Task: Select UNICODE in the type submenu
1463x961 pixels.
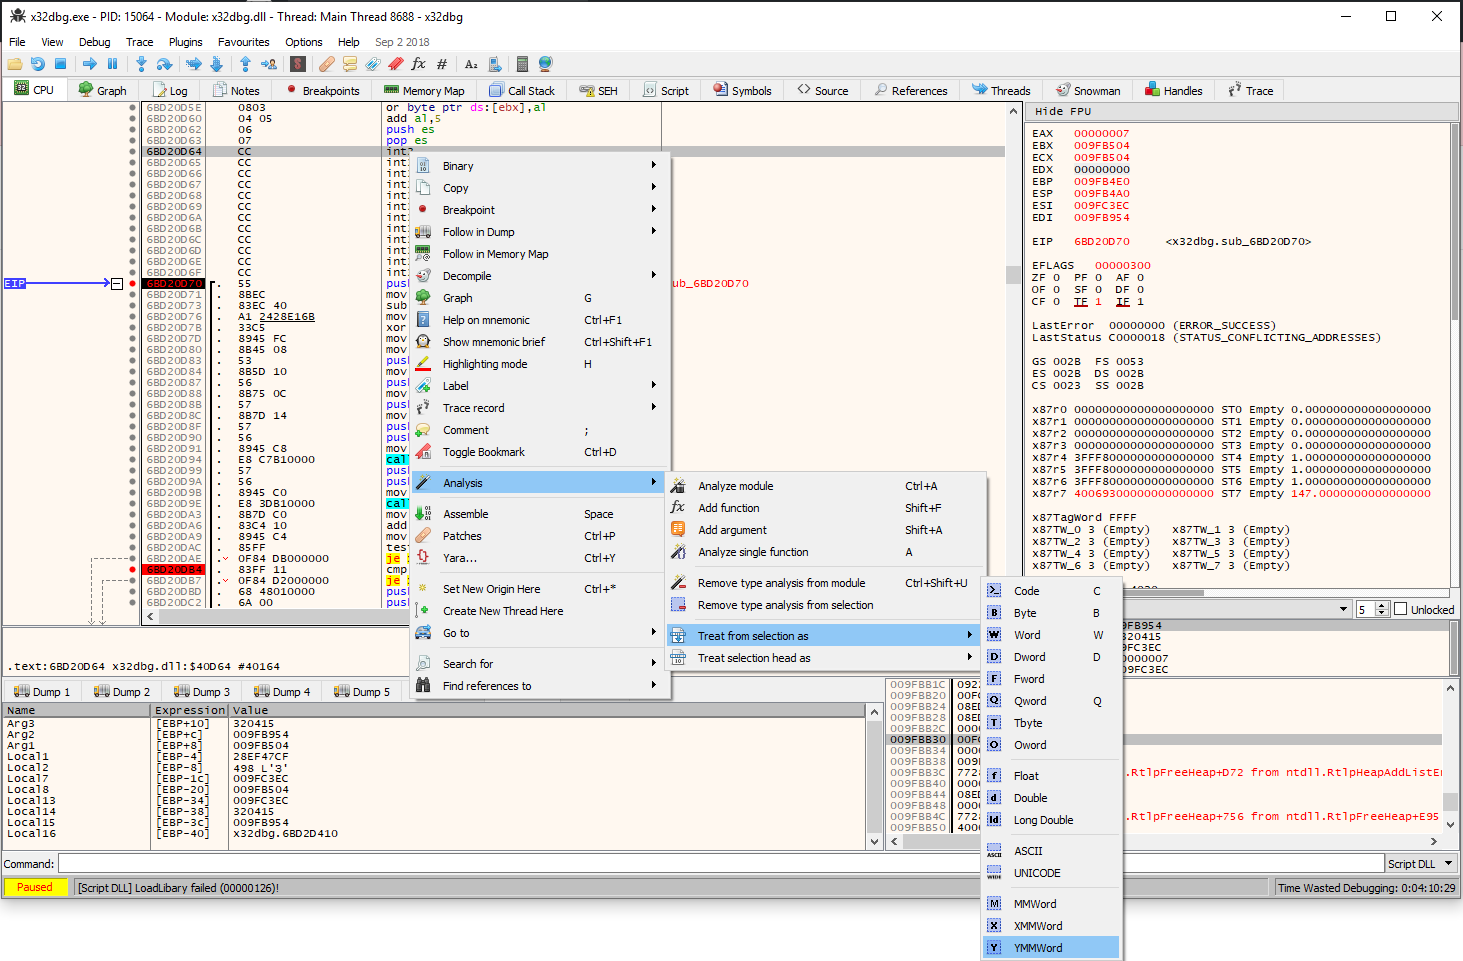Action: 1051,873
